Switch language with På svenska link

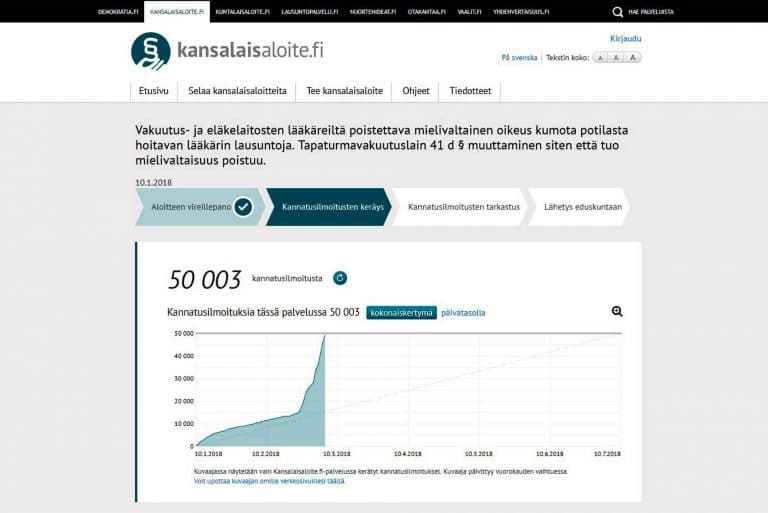pyautogui.click(x=519, y=58)
